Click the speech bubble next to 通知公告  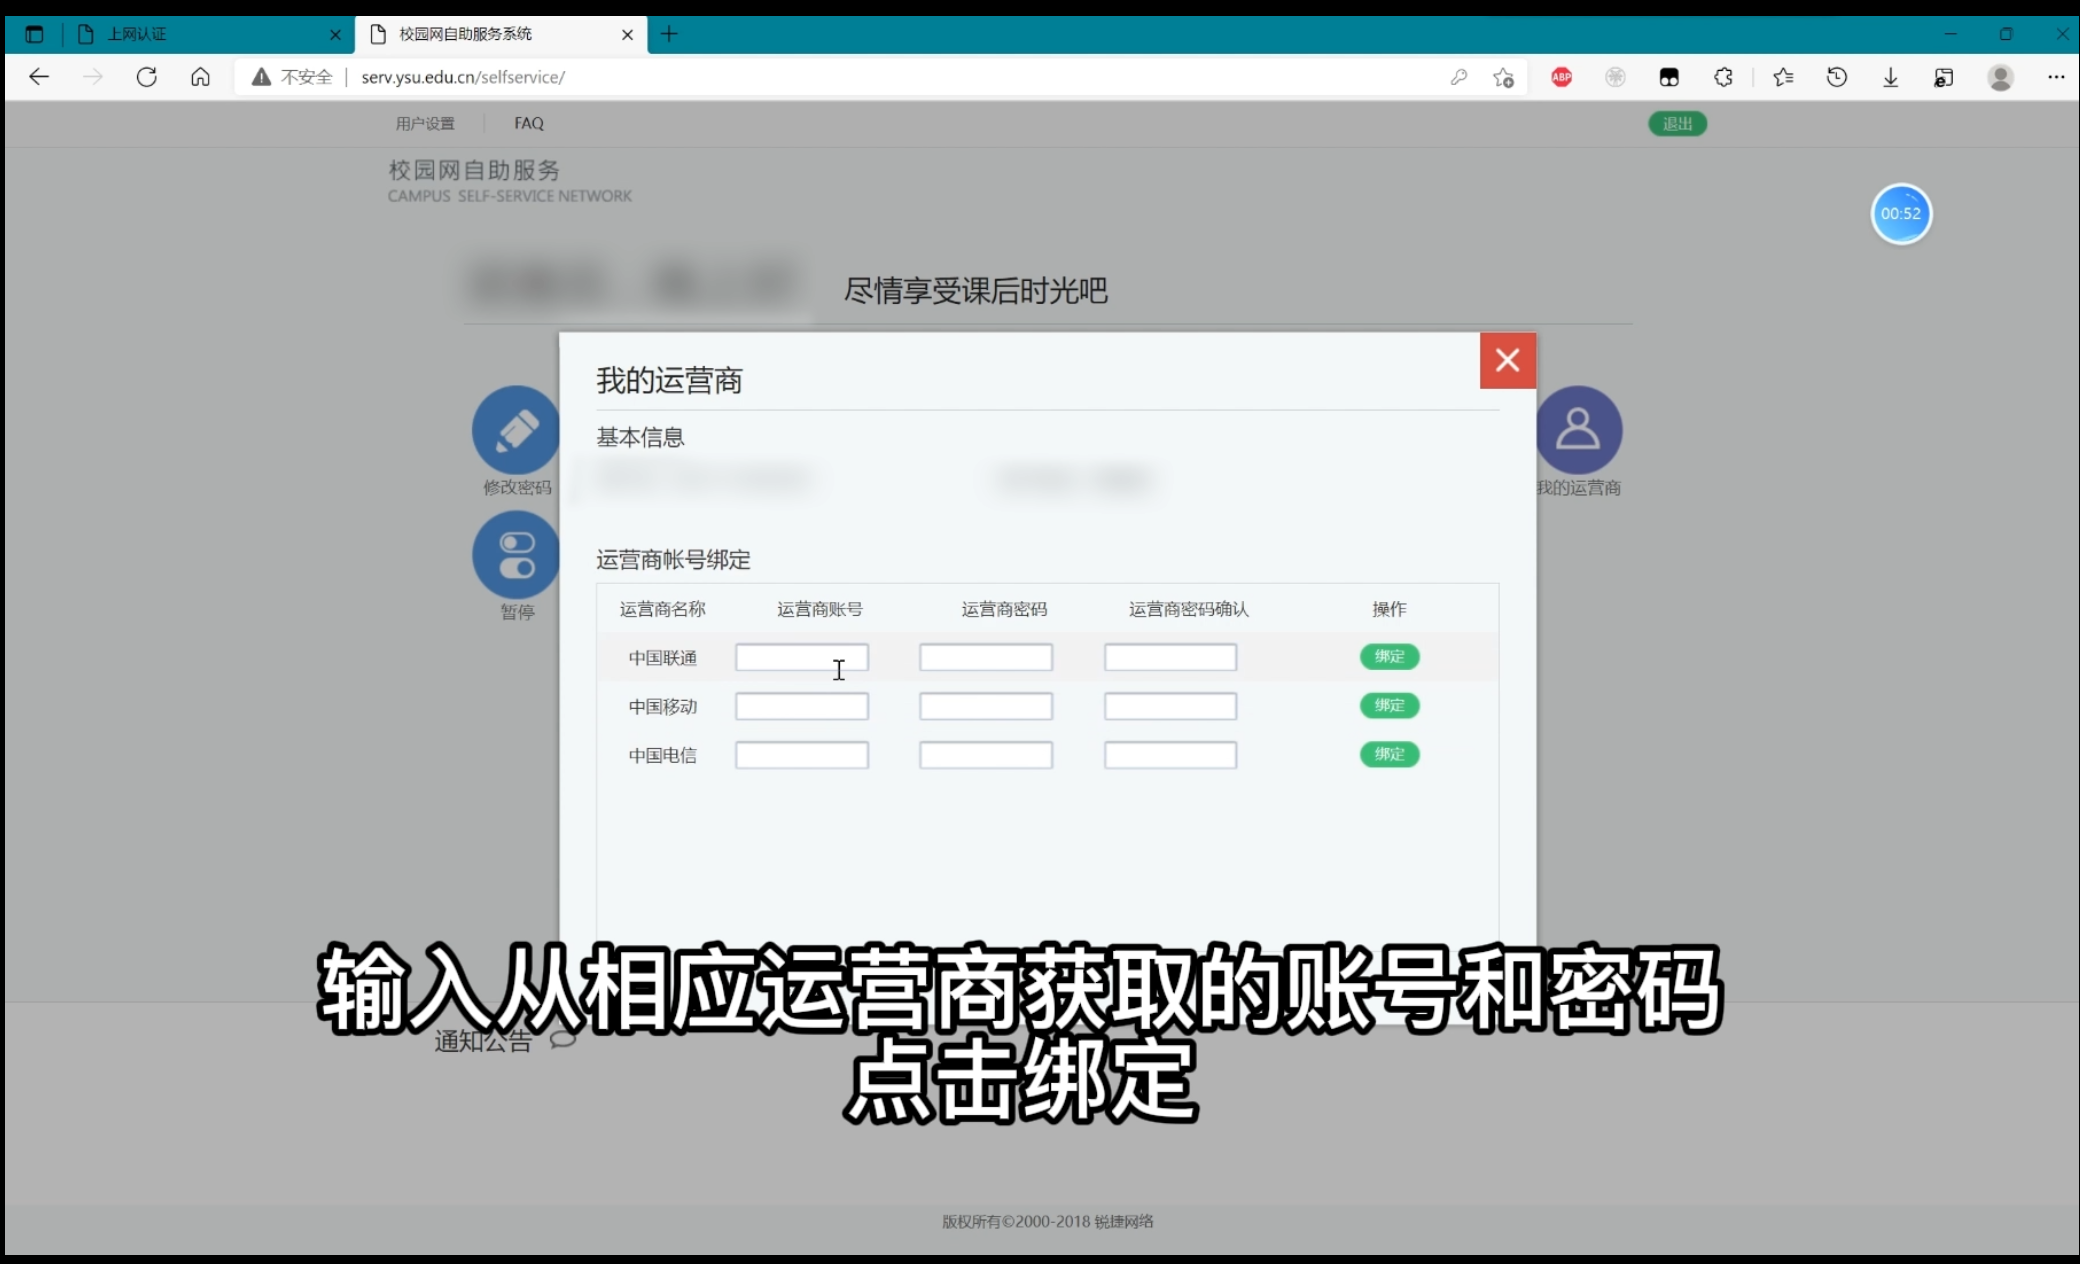[562, 1038]
